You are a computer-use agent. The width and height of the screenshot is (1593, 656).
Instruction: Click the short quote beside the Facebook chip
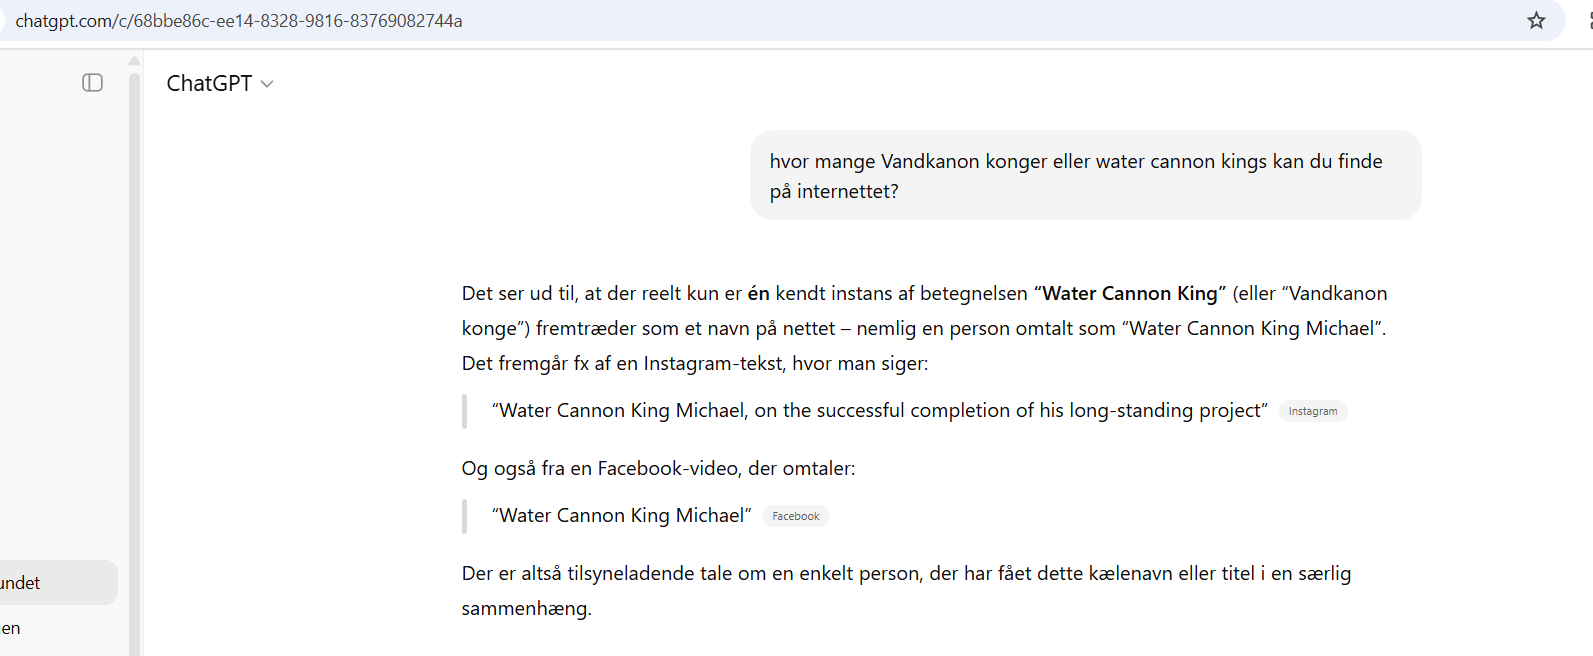[621, 516]
